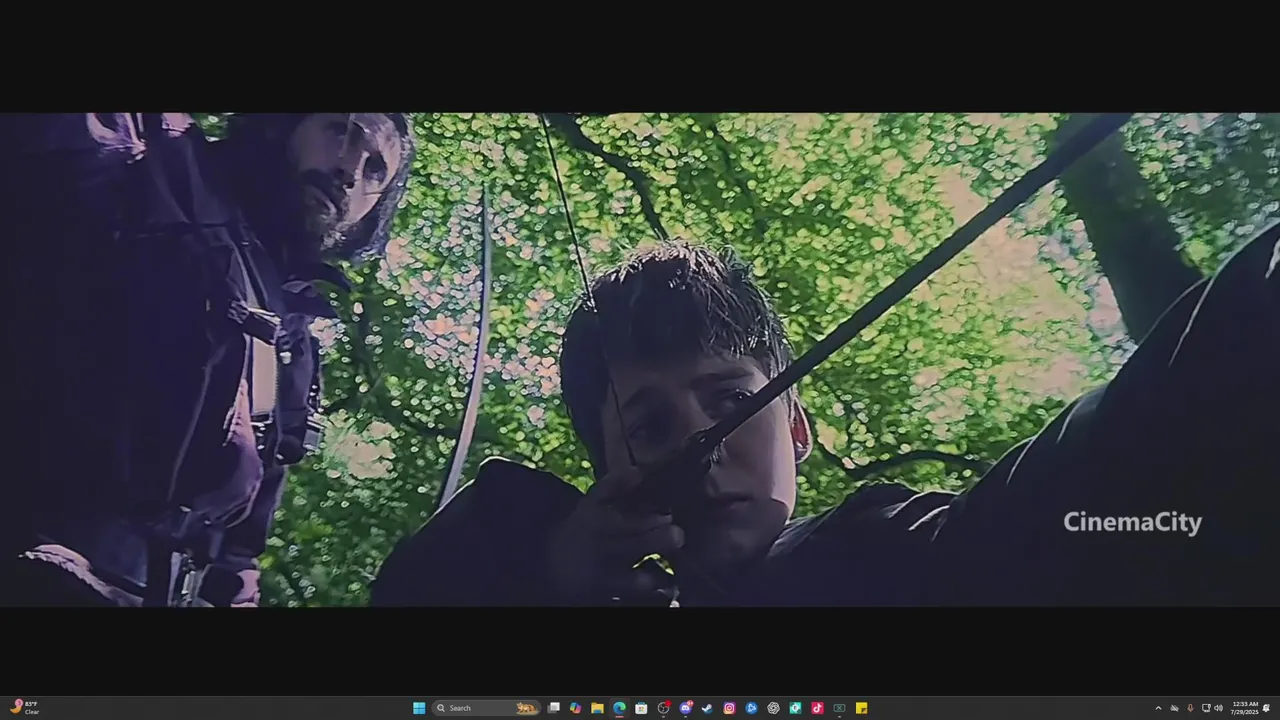Screen dimensions: 1280x720
Task: Click the microphone tray icon
Action: click(1190, 708)
